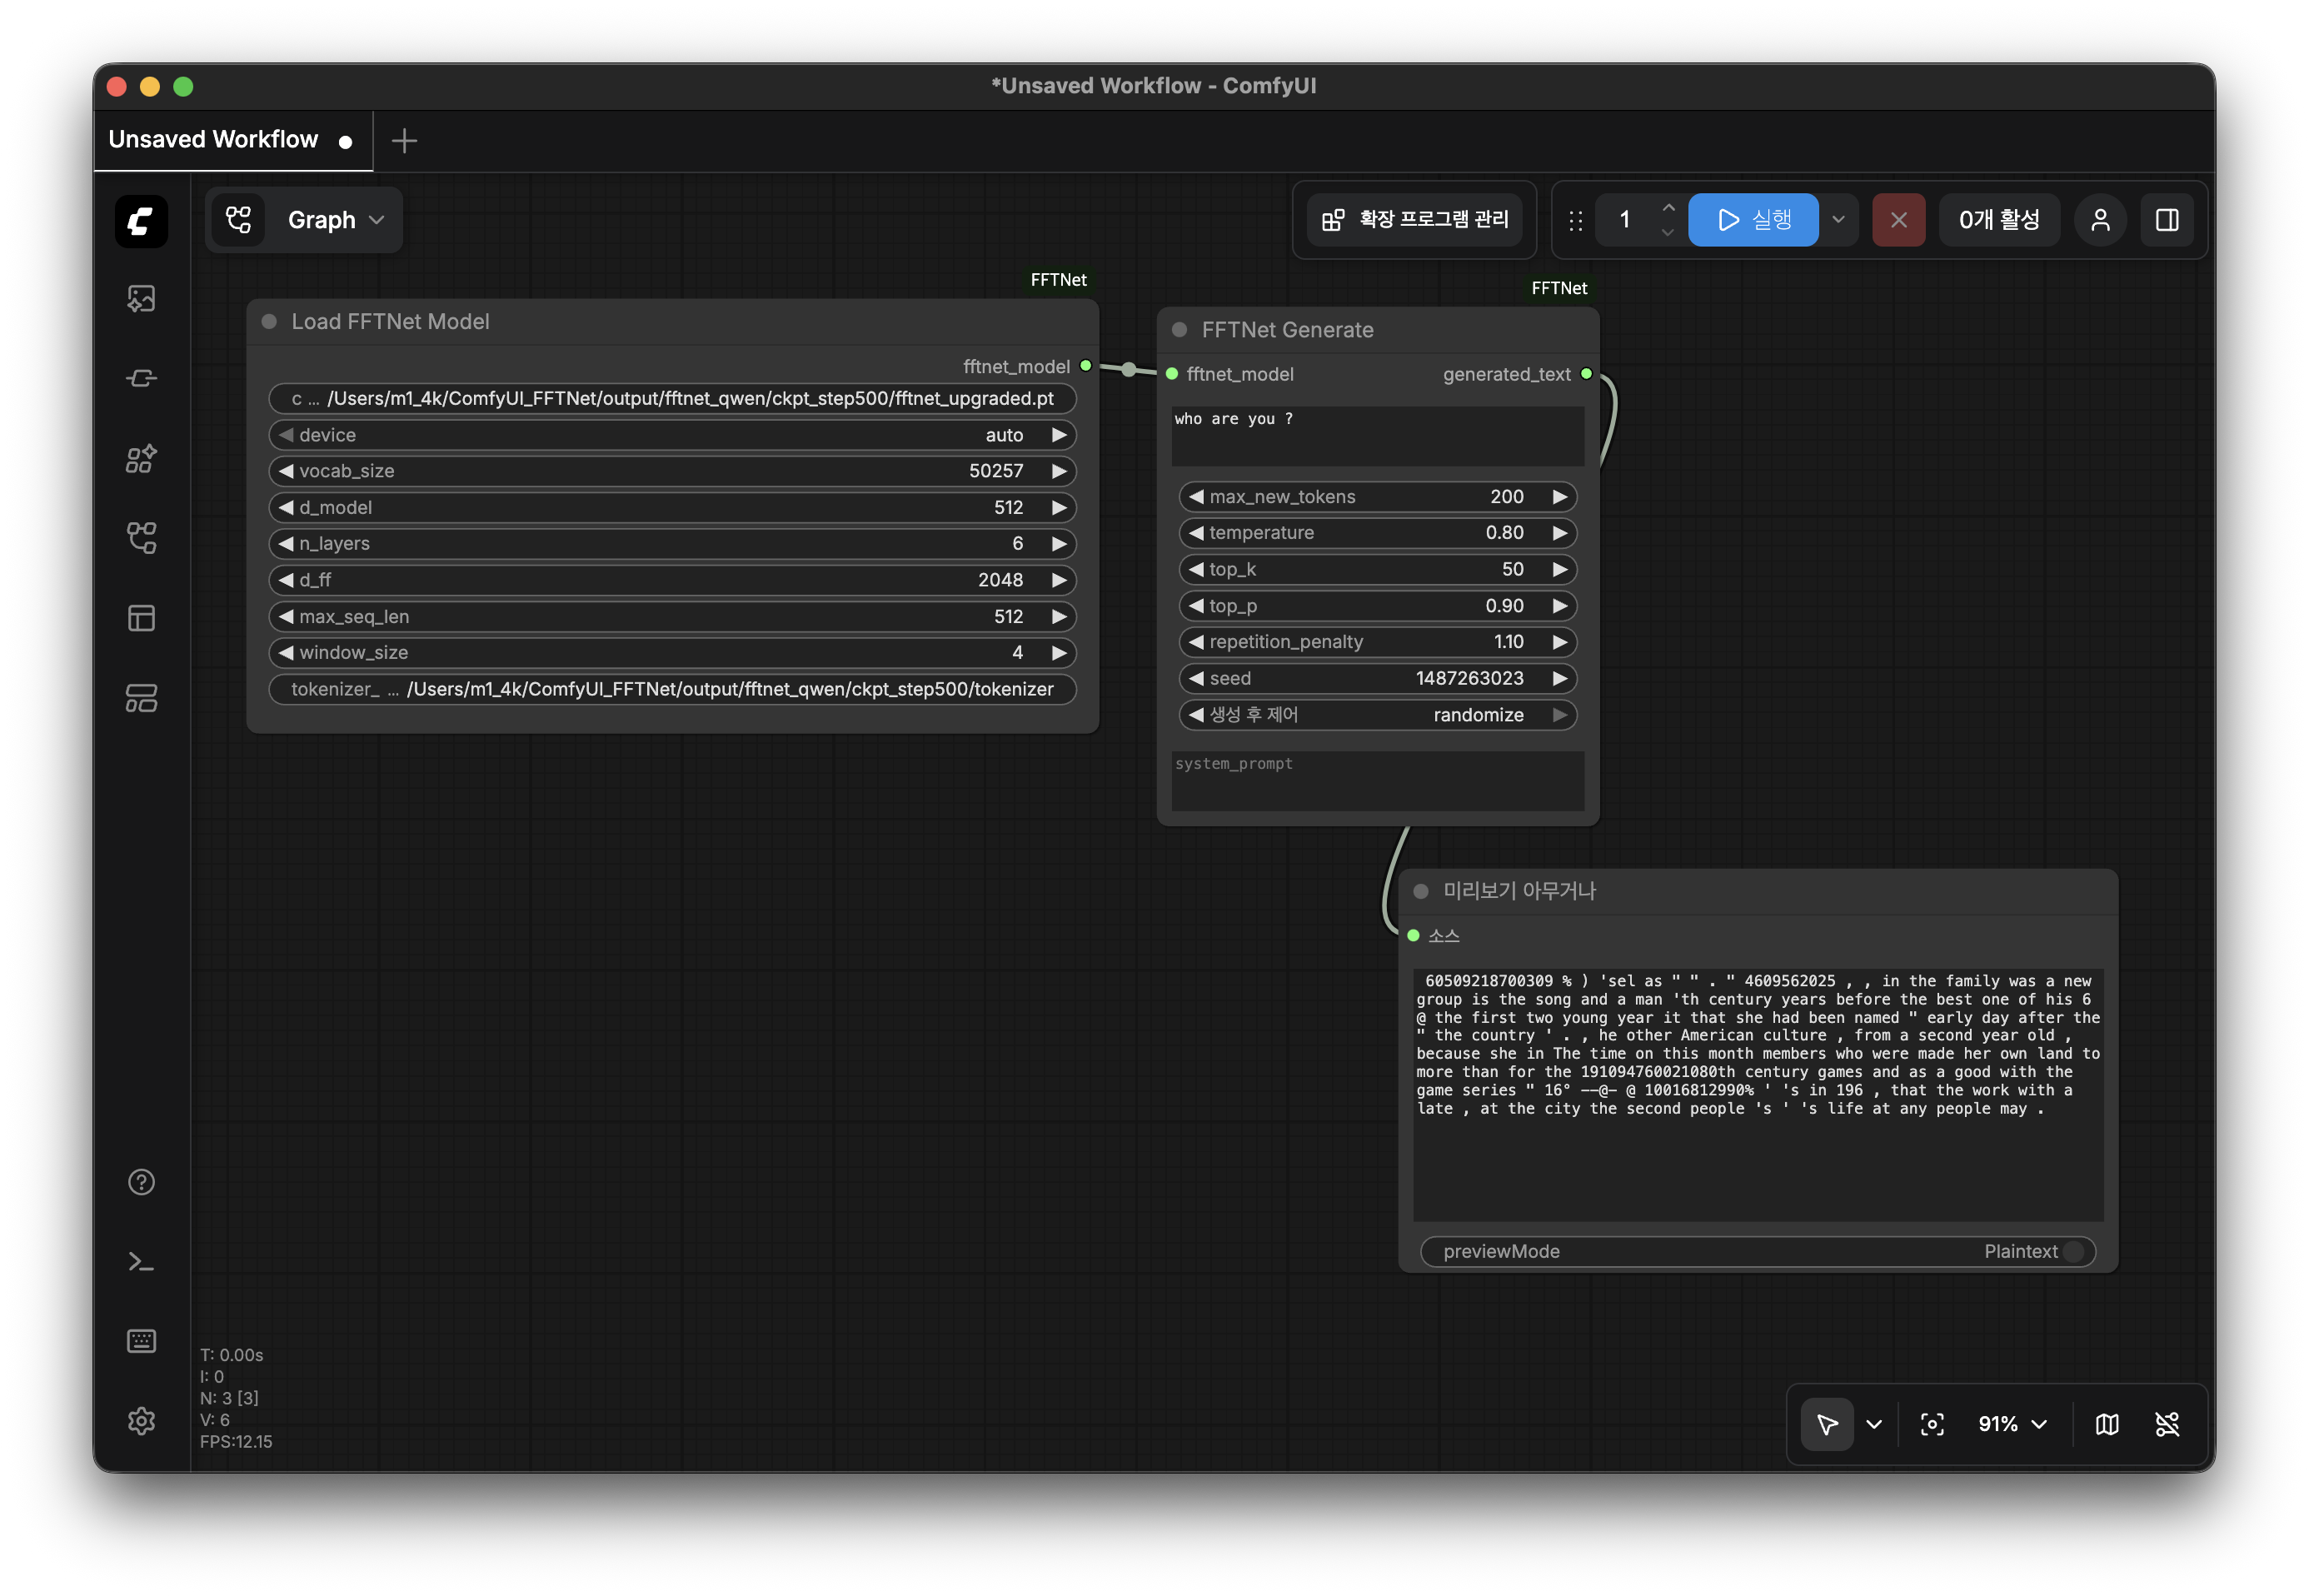Change 생성 후 제어 randomize option
Screen dimensions: 2309x1596
pyautogui.click(x=1377, y=715)
